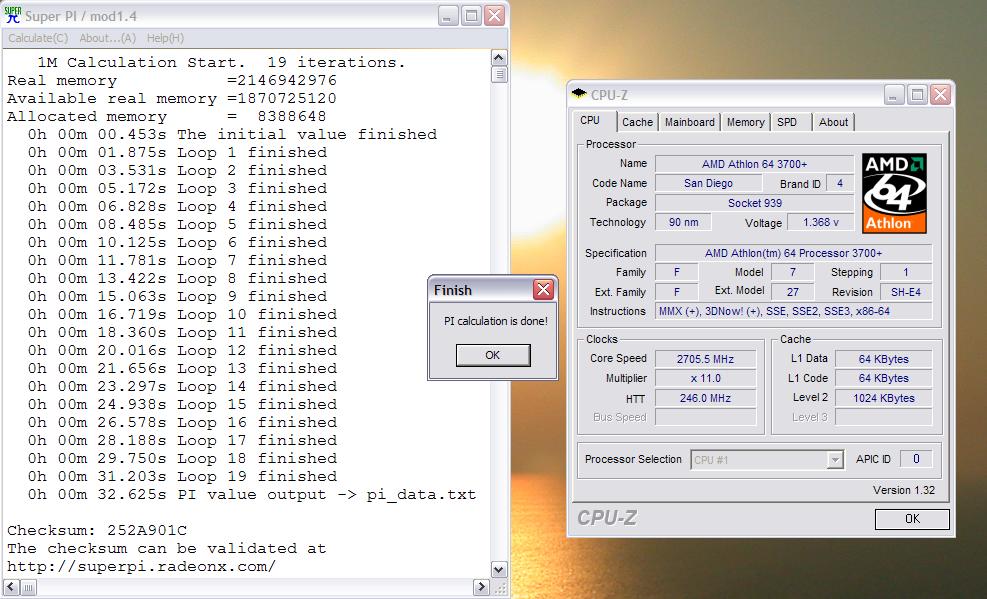Click the up arrow of Super PI vertical scrollbar
This screenshot has height=599, width=987.
pos(499,58)
